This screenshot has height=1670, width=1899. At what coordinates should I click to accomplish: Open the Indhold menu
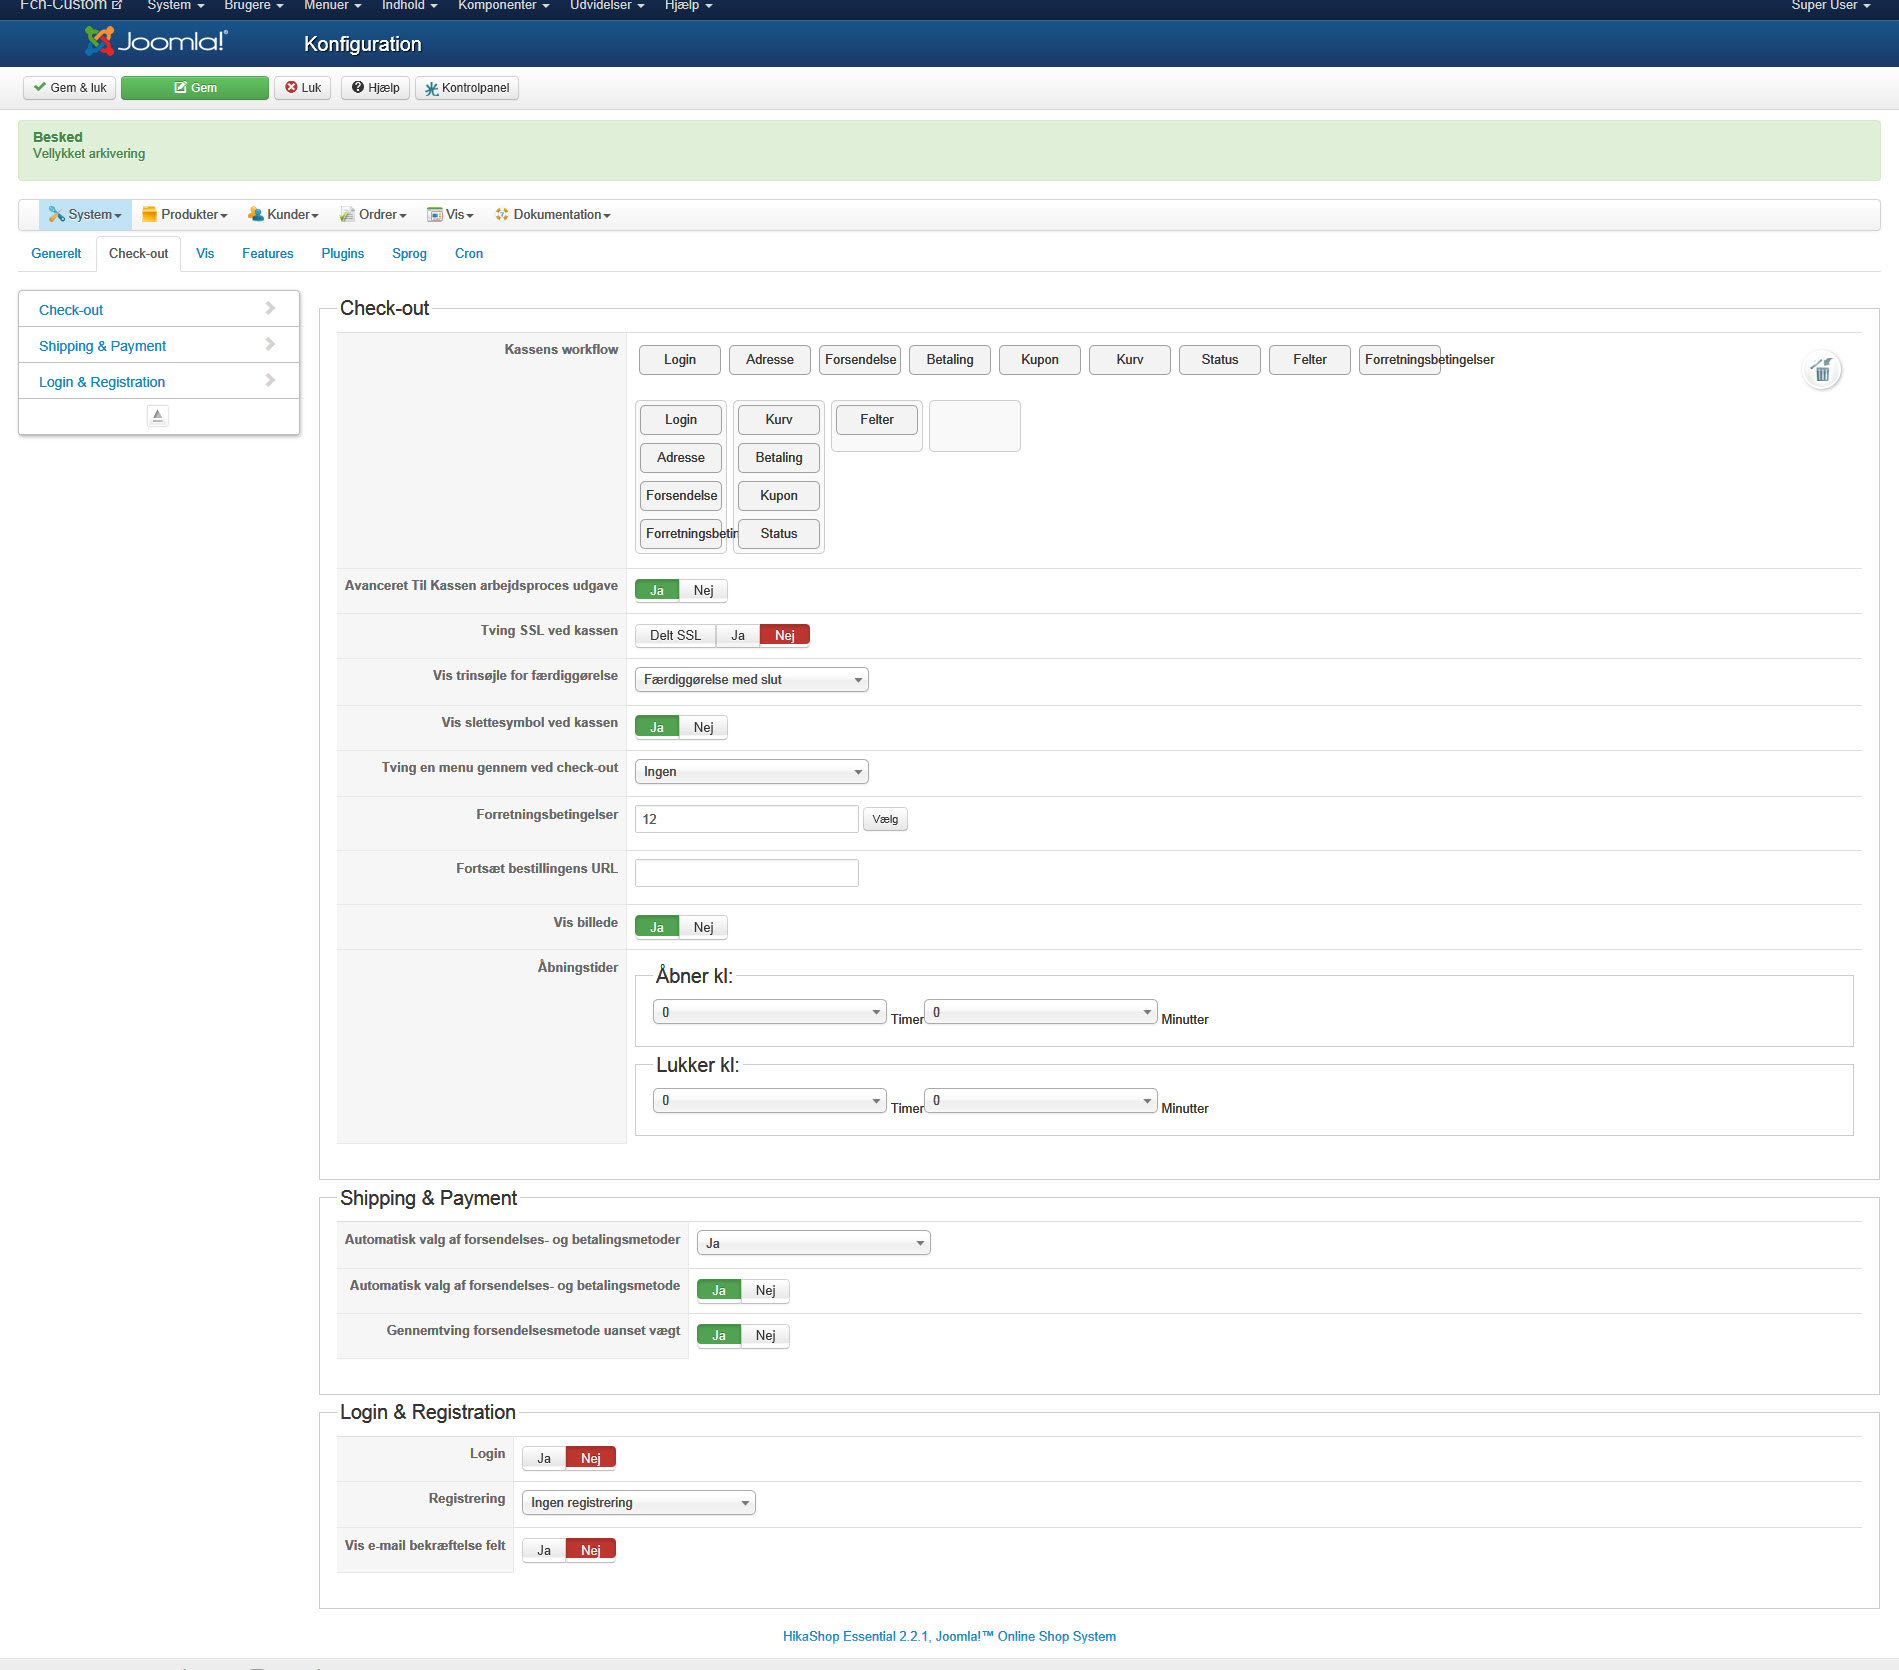coord(409,6)
